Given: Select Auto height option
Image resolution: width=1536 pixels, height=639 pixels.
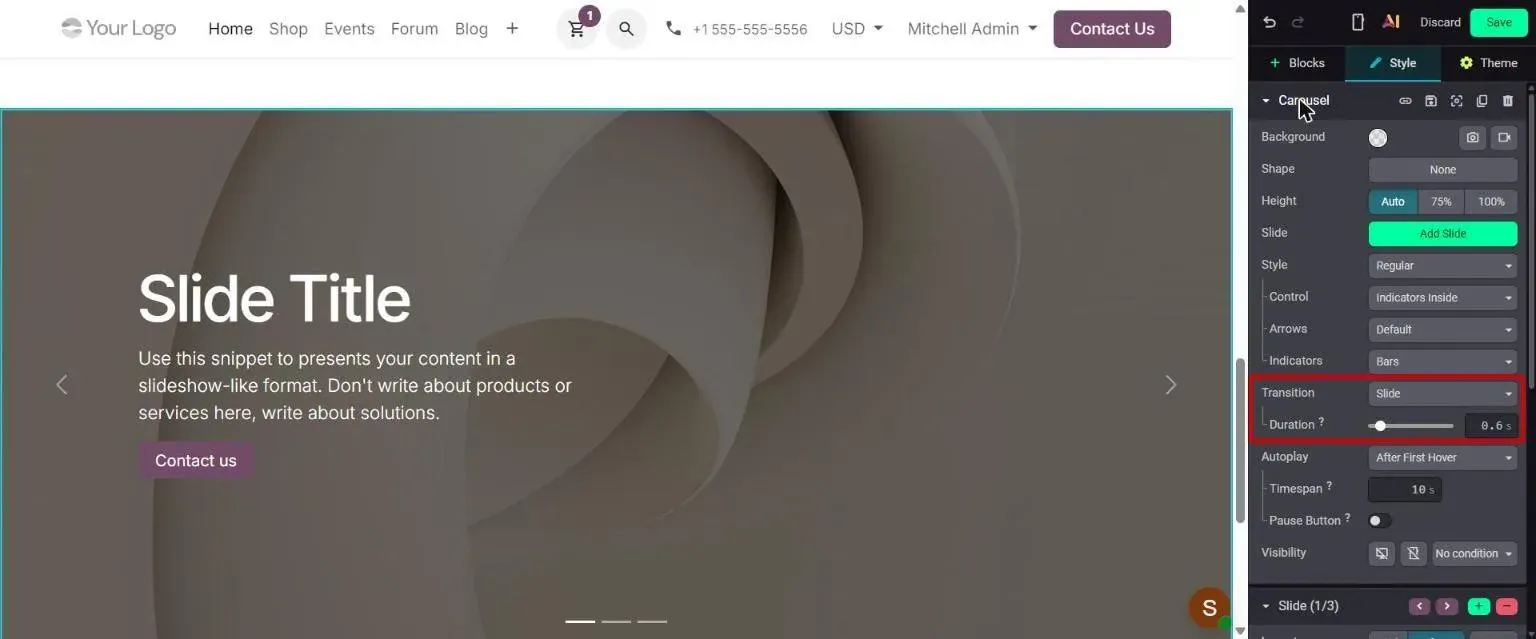Looking at the screenshot, I should point(1393,202).
